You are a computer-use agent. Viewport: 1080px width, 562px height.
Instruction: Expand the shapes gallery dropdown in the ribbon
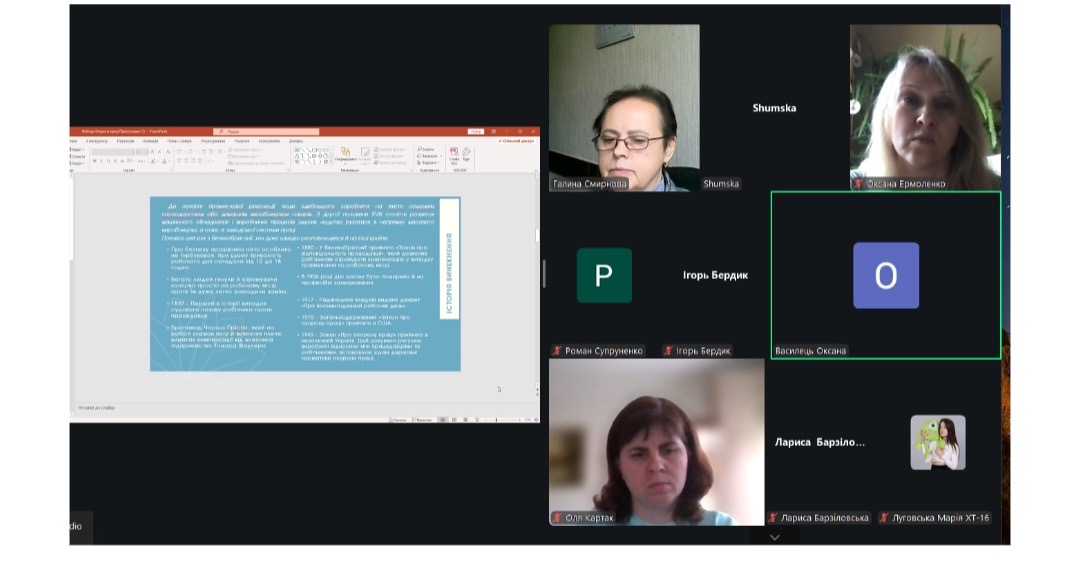click(331, 160)
